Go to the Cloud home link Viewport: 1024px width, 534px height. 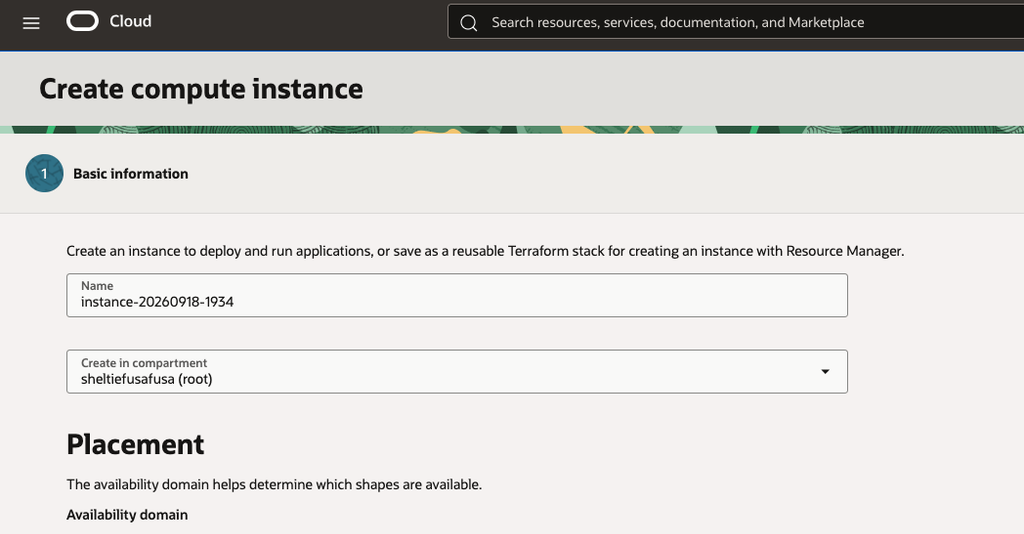(131, 22)
